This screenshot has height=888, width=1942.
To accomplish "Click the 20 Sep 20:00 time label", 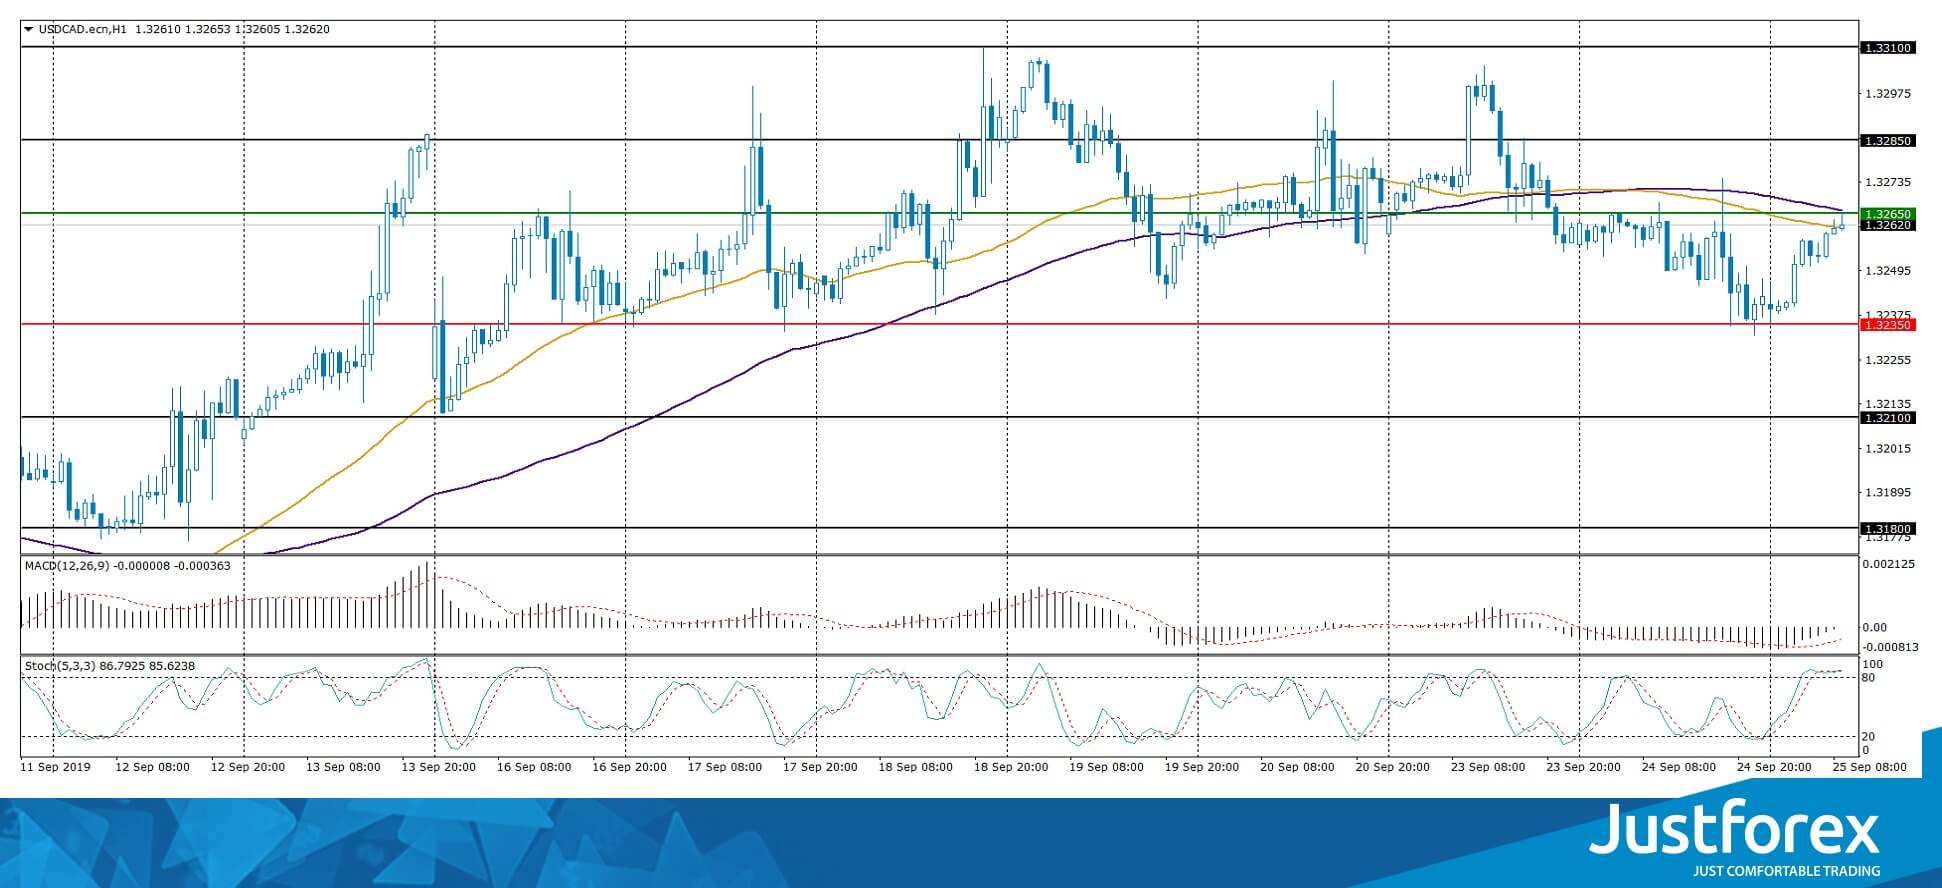I will point(1394,767).
